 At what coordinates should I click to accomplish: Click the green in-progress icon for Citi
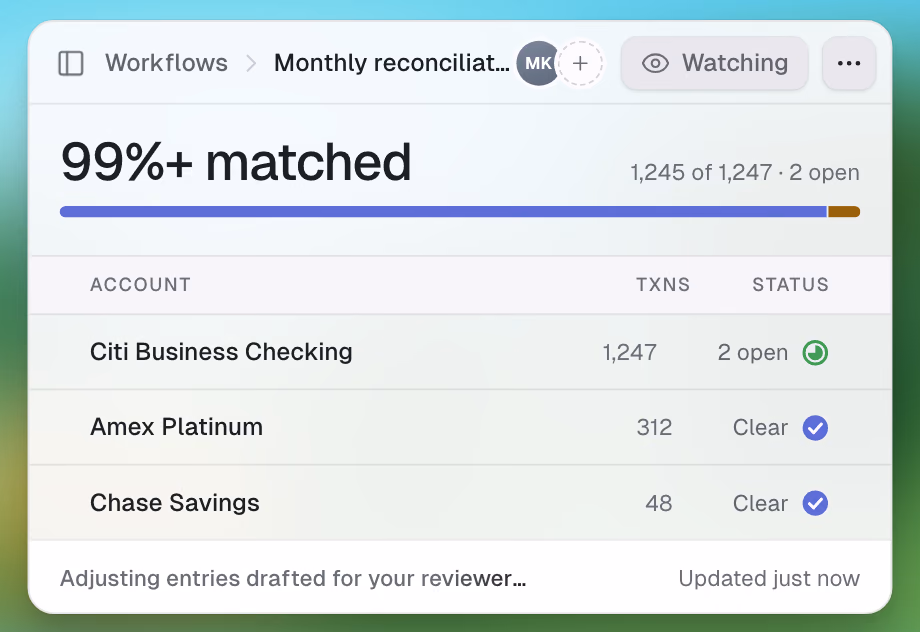pos(816,353)
